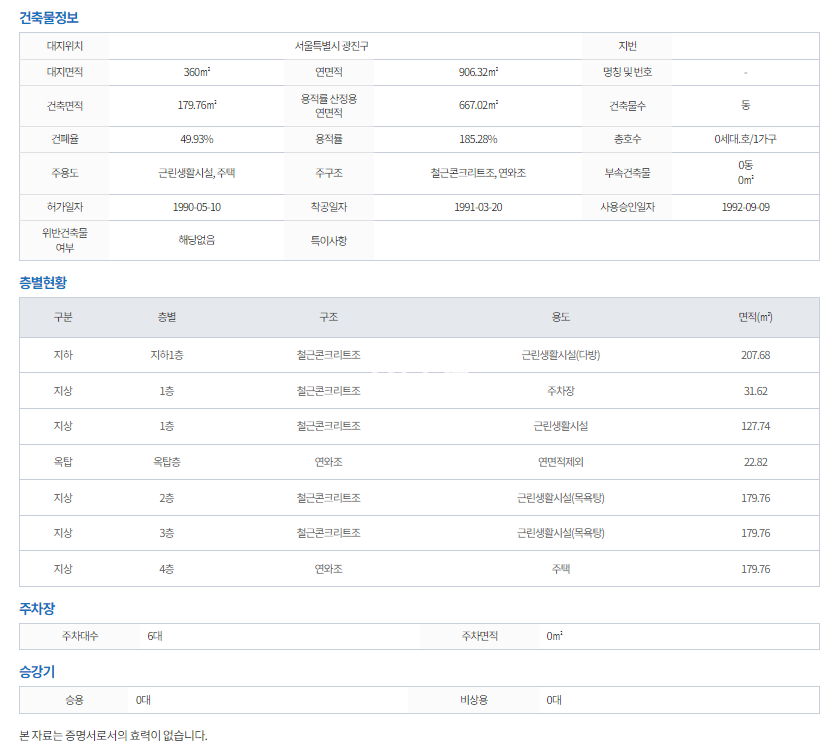Click the 옥탑층 floor cell
Viewport: 836px width, 755px height.
[166, 462]
